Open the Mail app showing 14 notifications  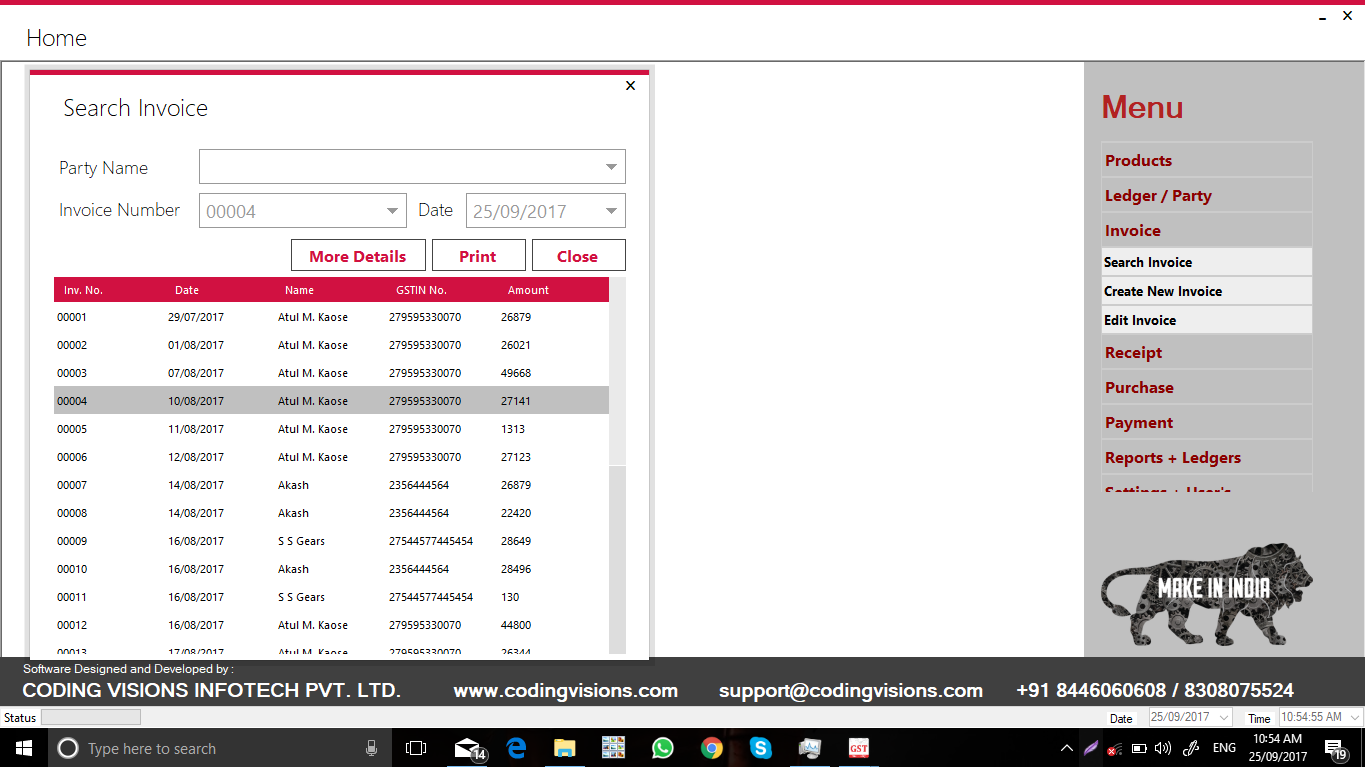(x=467, y=748)
